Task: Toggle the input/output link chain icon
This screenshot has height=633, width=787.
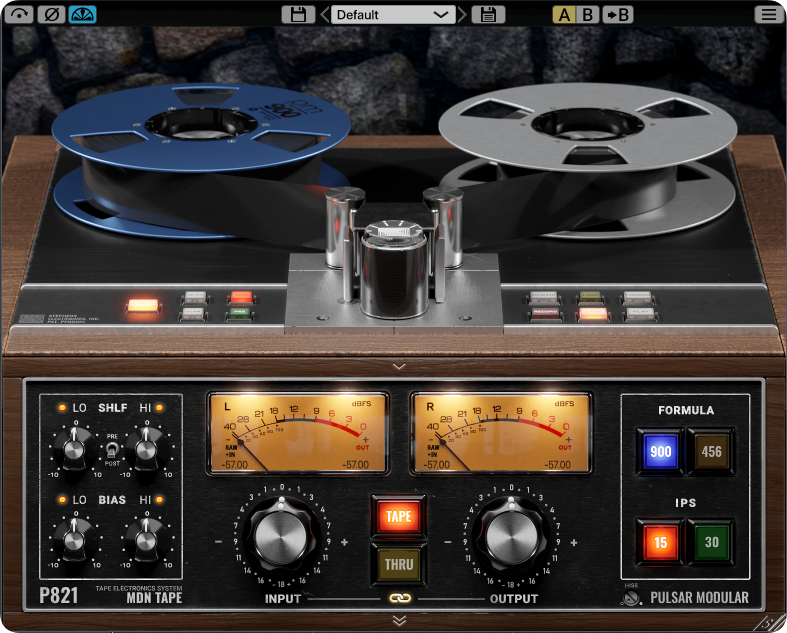Action: pyautogui.click(x=400, y=598)
